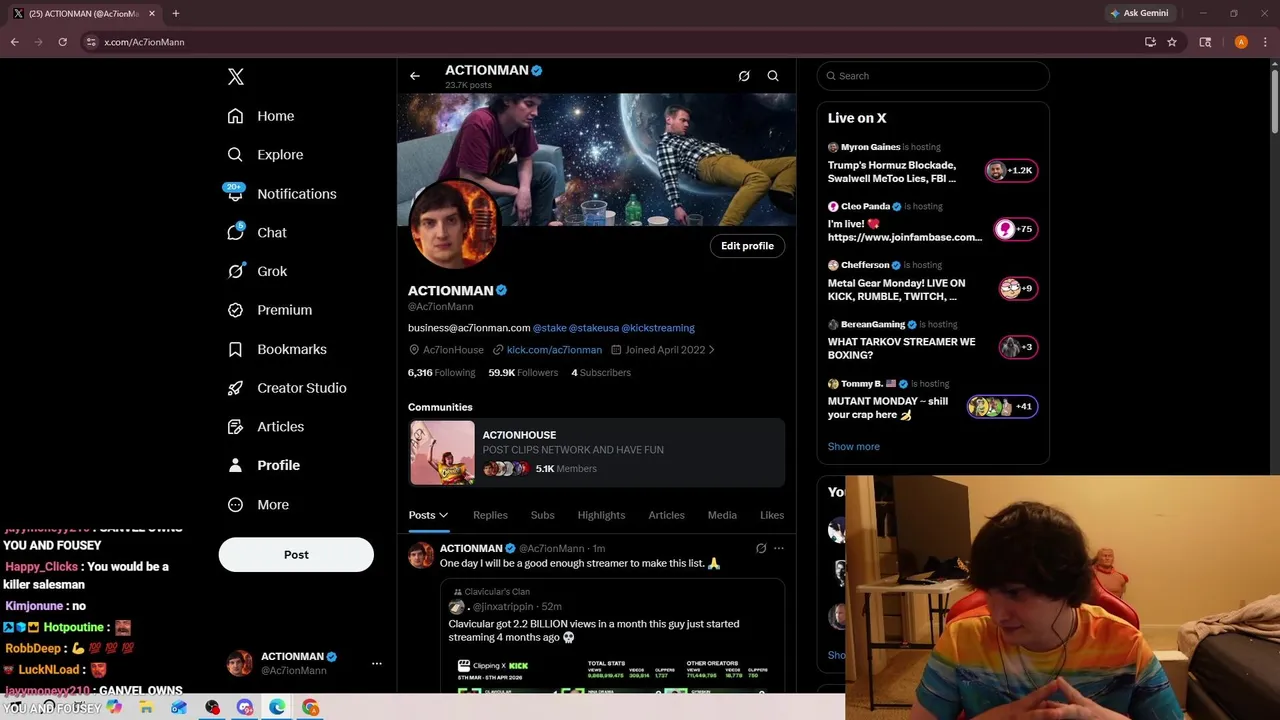Screen dimensions: 1280x720
Task: Open Grok from the sidebar
Action: 257,271
